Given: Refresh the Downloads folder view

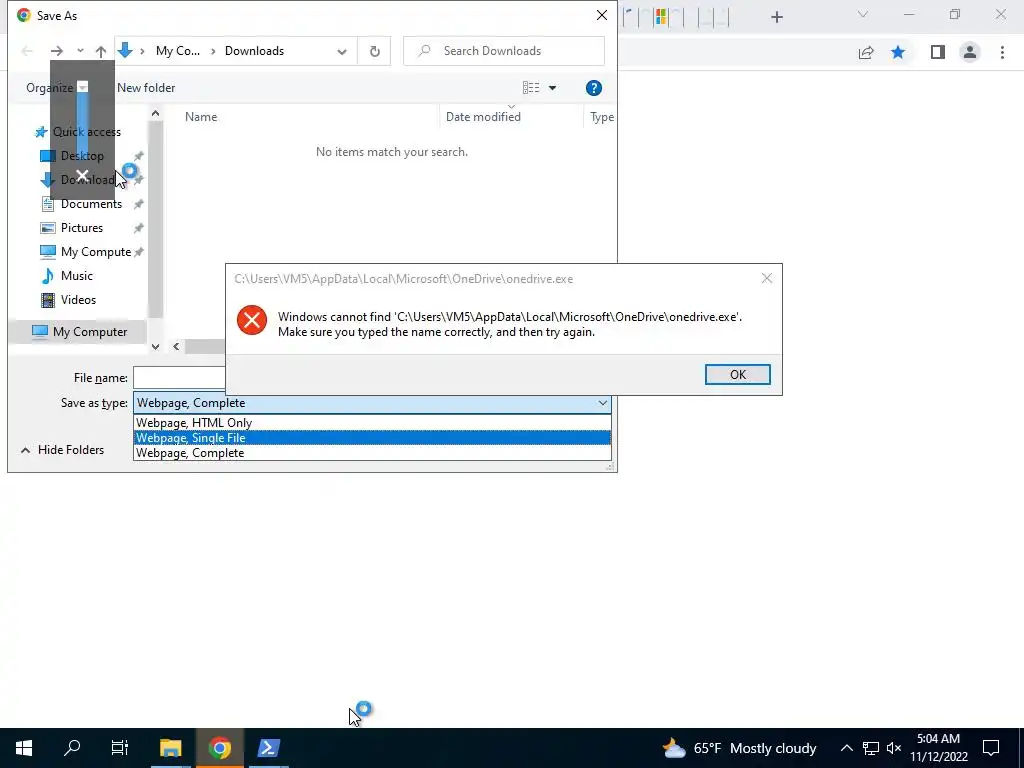Looking at the screenshot, I should click(374, 51).
